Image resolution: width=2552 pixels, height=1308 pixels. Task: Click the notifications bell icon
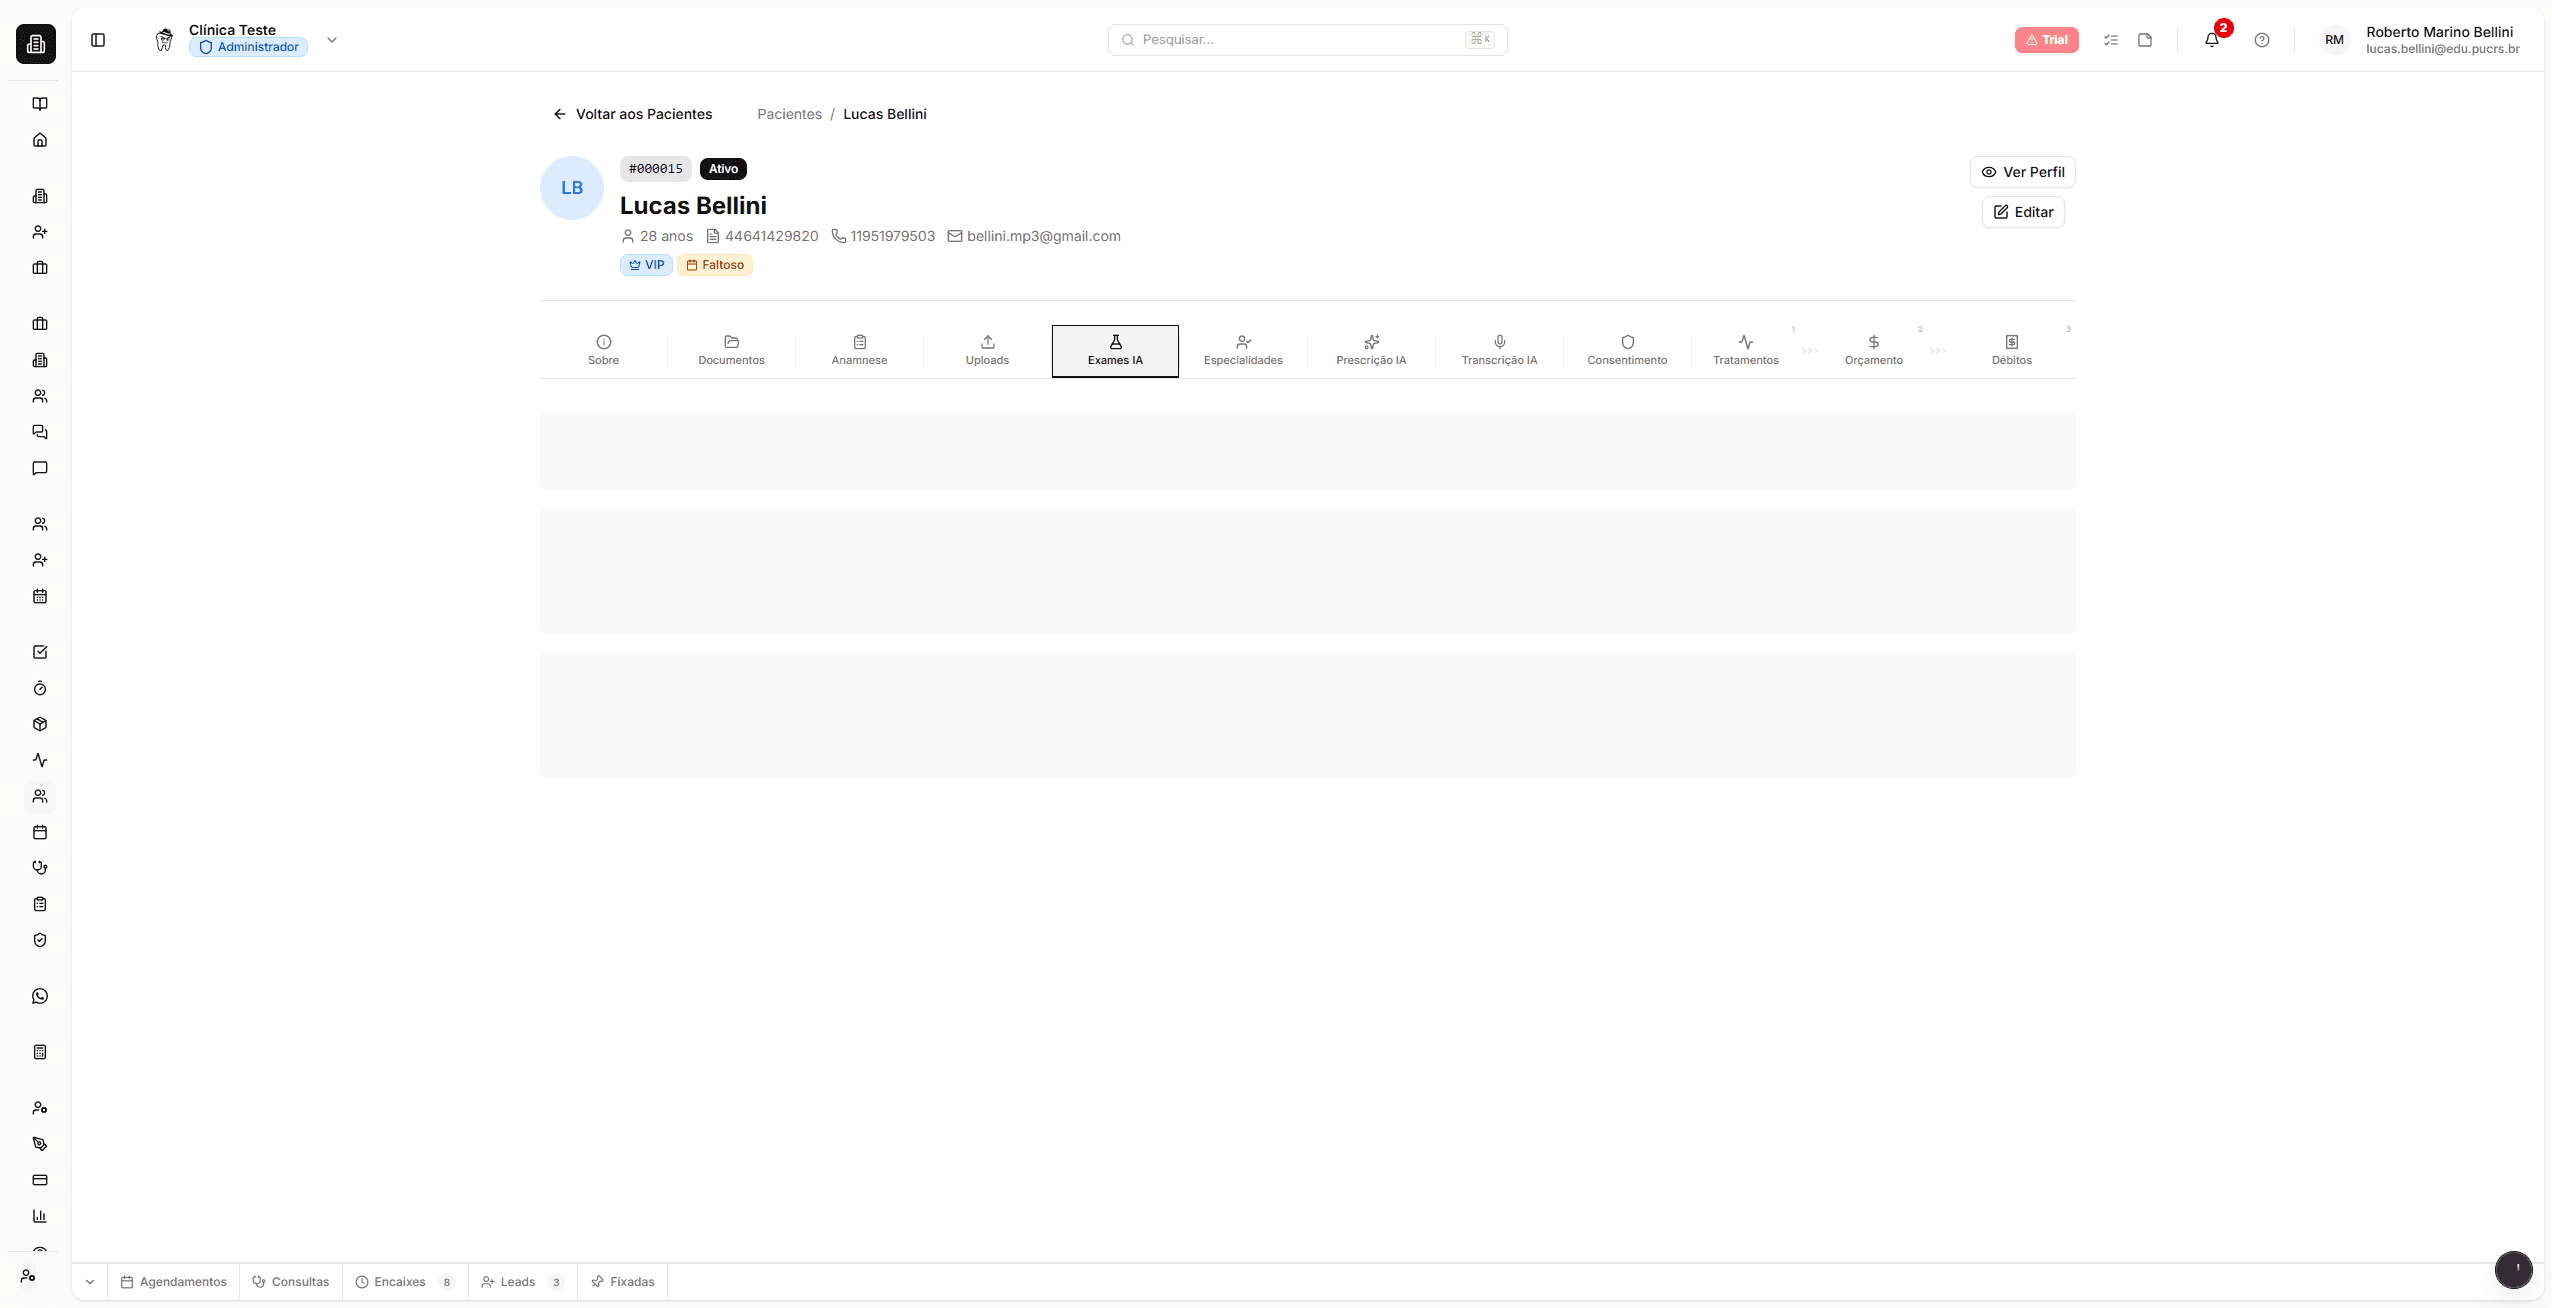[x=2211, y=40]
